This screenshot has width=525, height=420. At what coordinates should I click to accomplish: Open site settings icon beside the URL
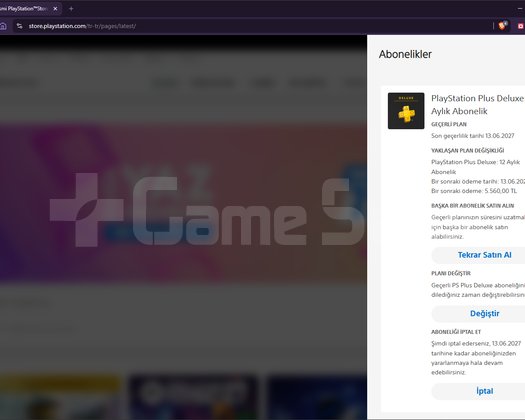pos(19,26)
